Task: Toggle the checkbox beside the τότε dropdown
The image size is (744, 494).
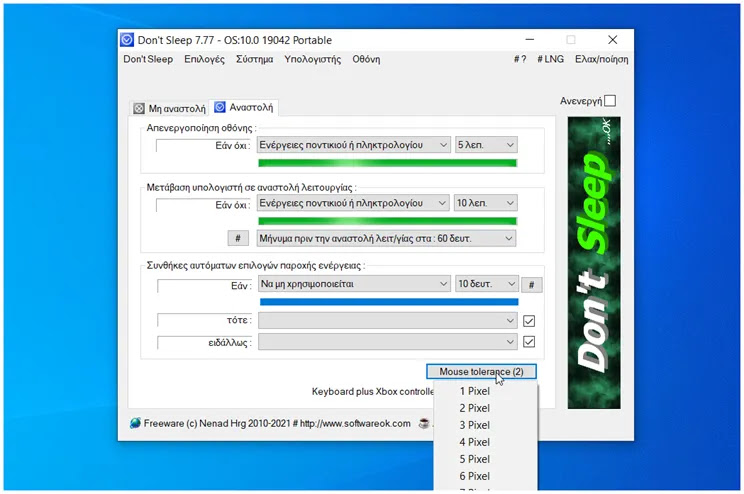Action: [529, 321]
